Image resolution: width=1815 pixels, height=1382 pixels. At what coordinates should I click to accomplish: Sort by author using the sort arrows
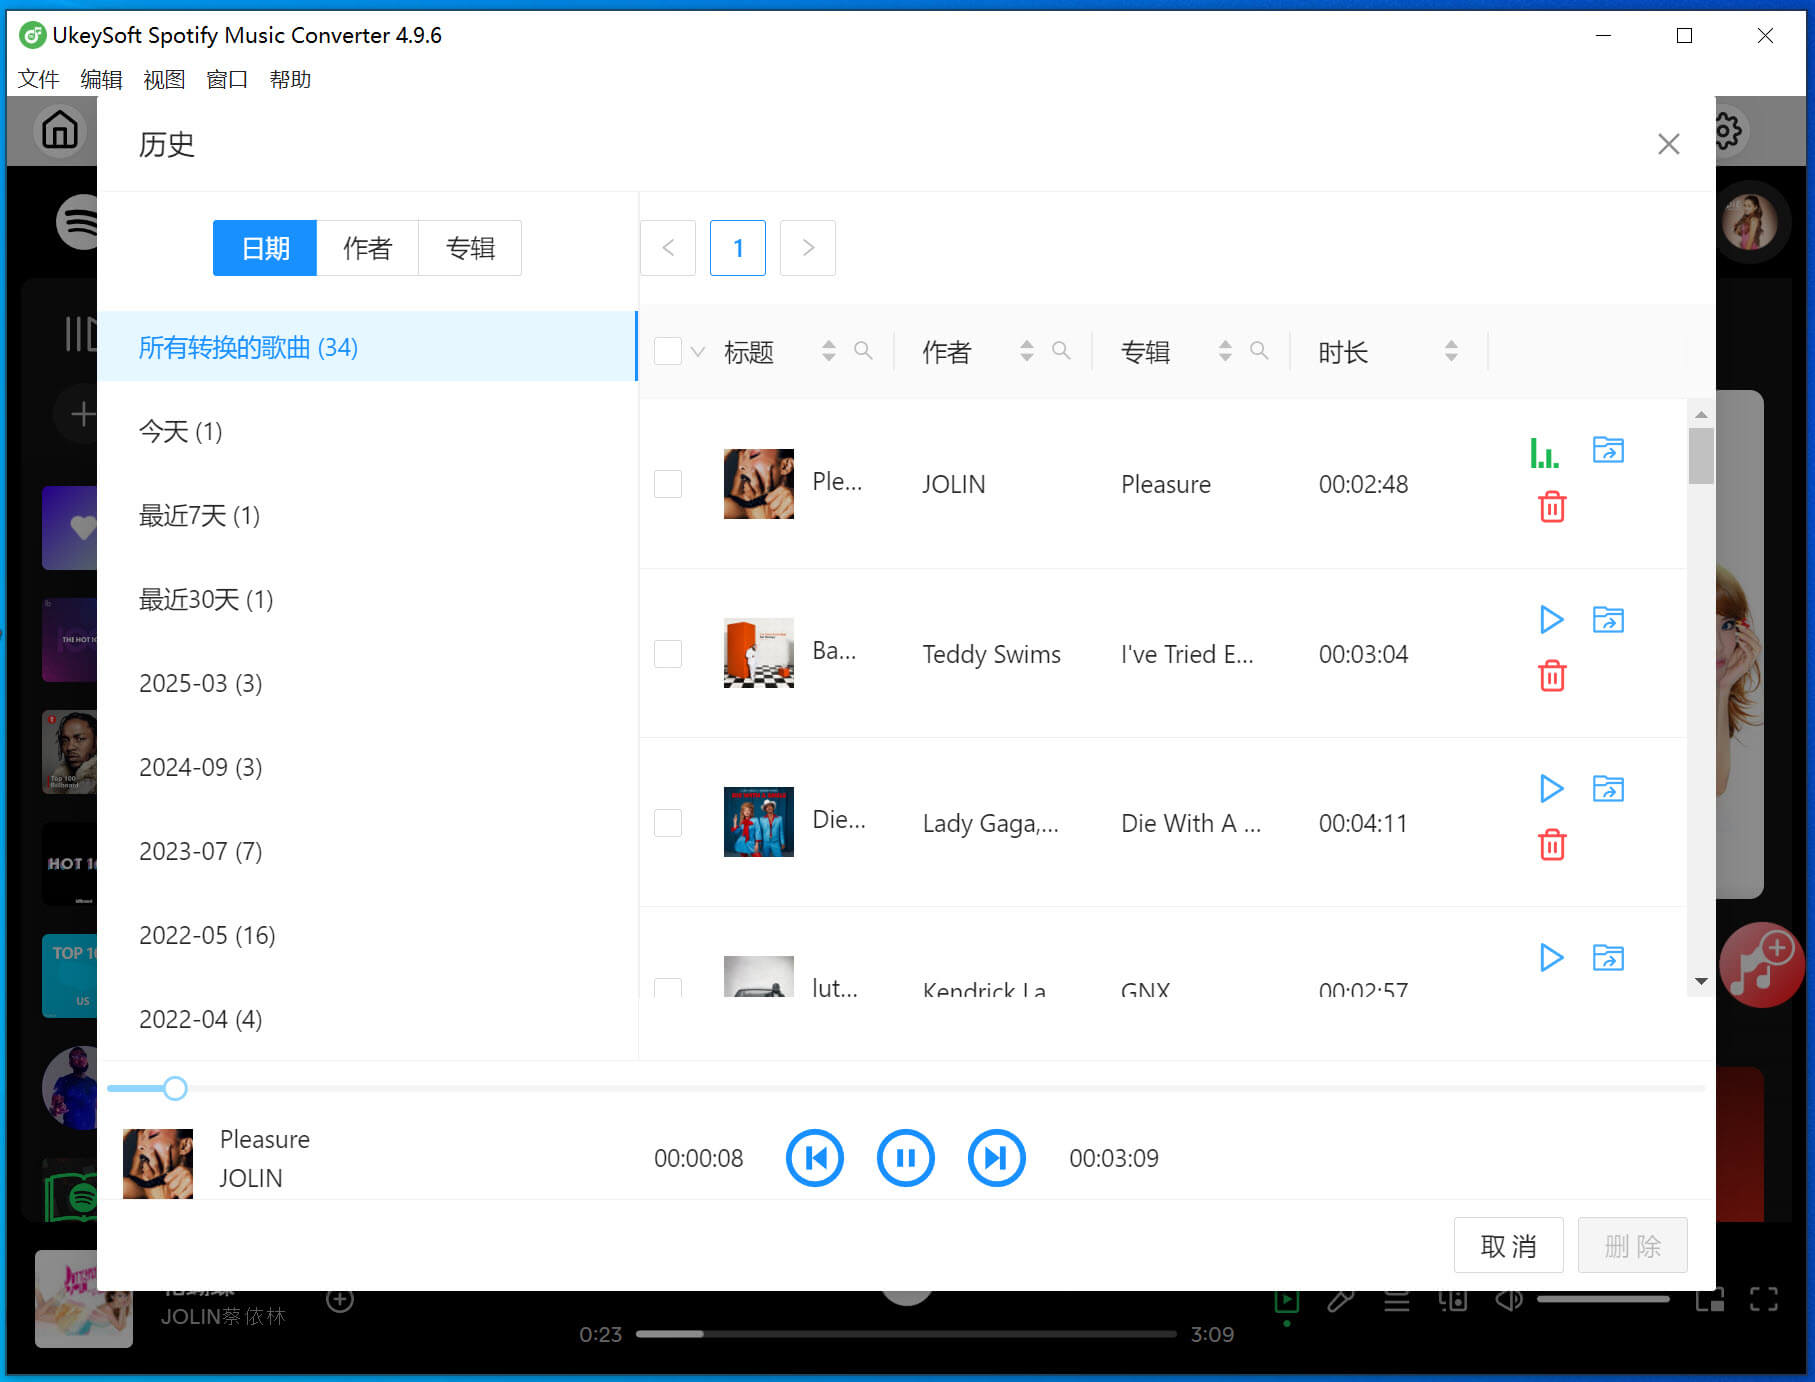pos(1026,351)
